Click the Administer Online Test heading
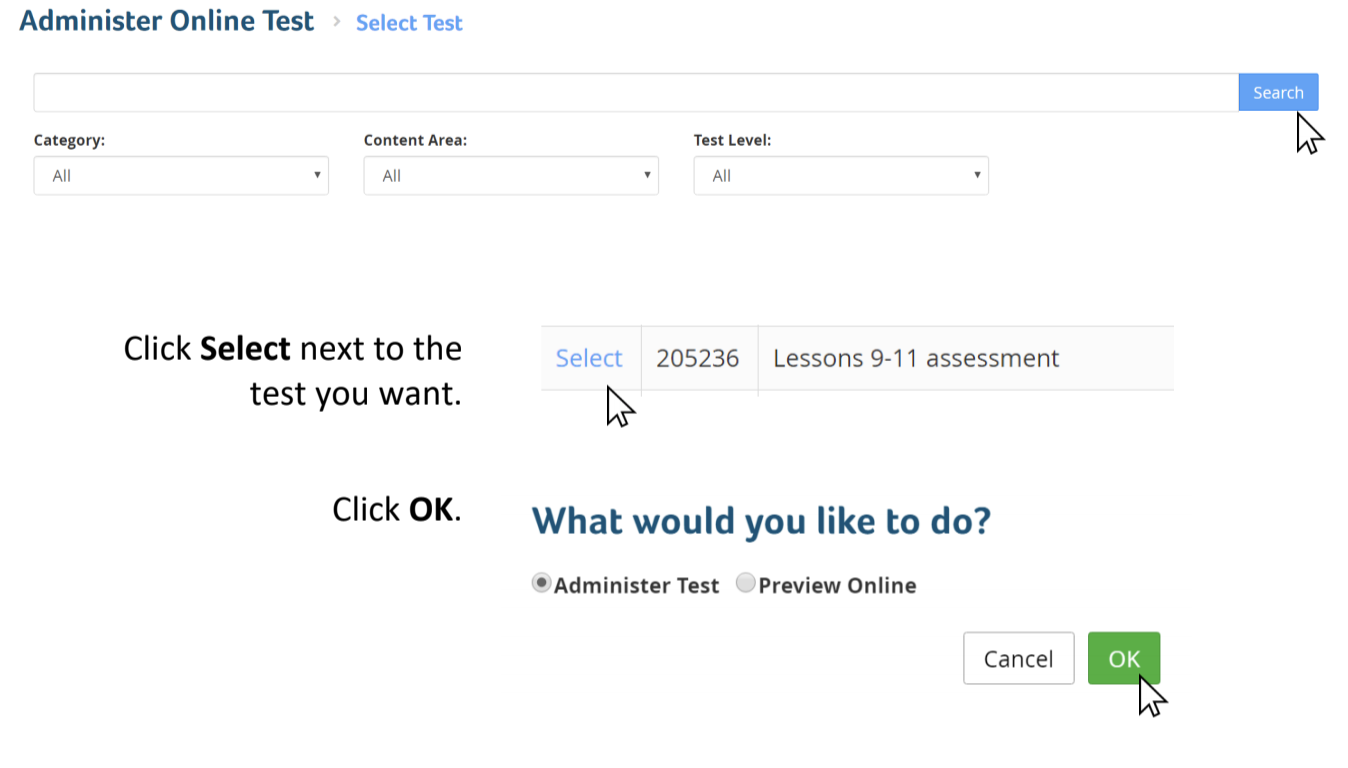The height and width of the screenshot is (768, 1348). 167,21
